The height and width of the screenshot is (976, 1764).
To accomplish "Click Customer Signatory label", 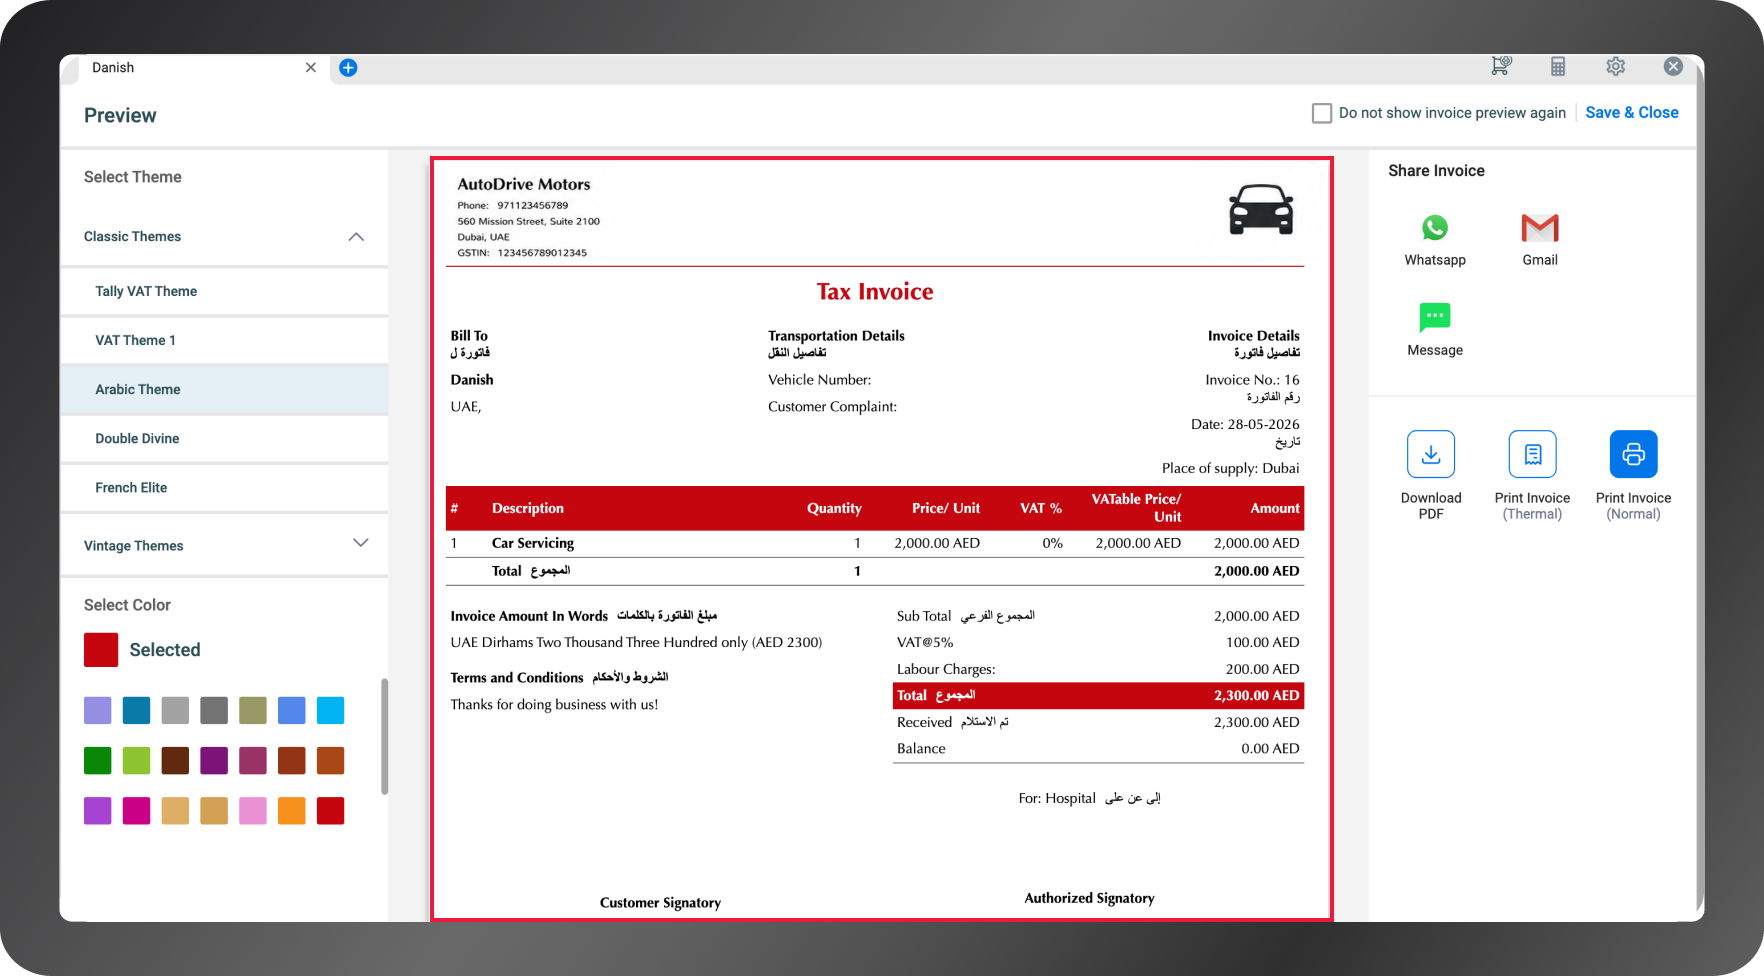I will [x=660, y=902].
